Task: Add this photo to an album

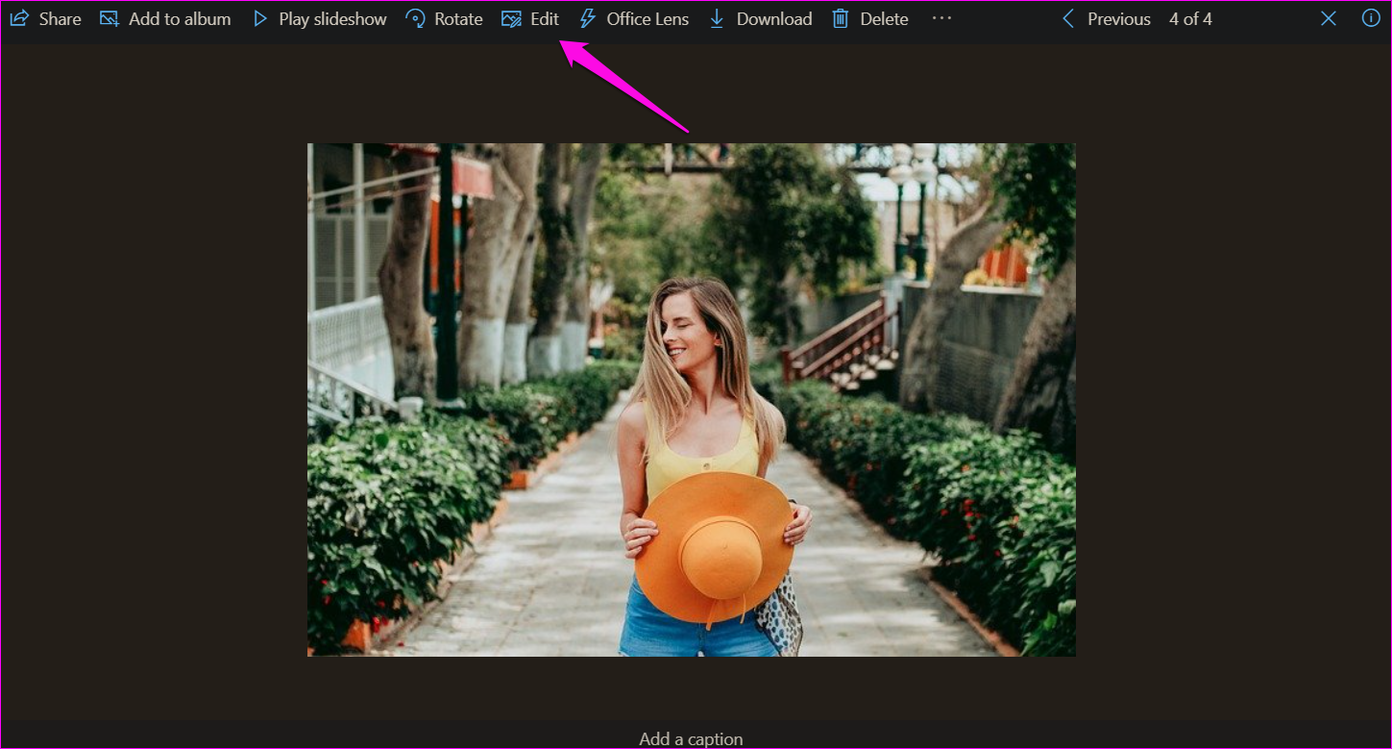Action: (165, 19)
